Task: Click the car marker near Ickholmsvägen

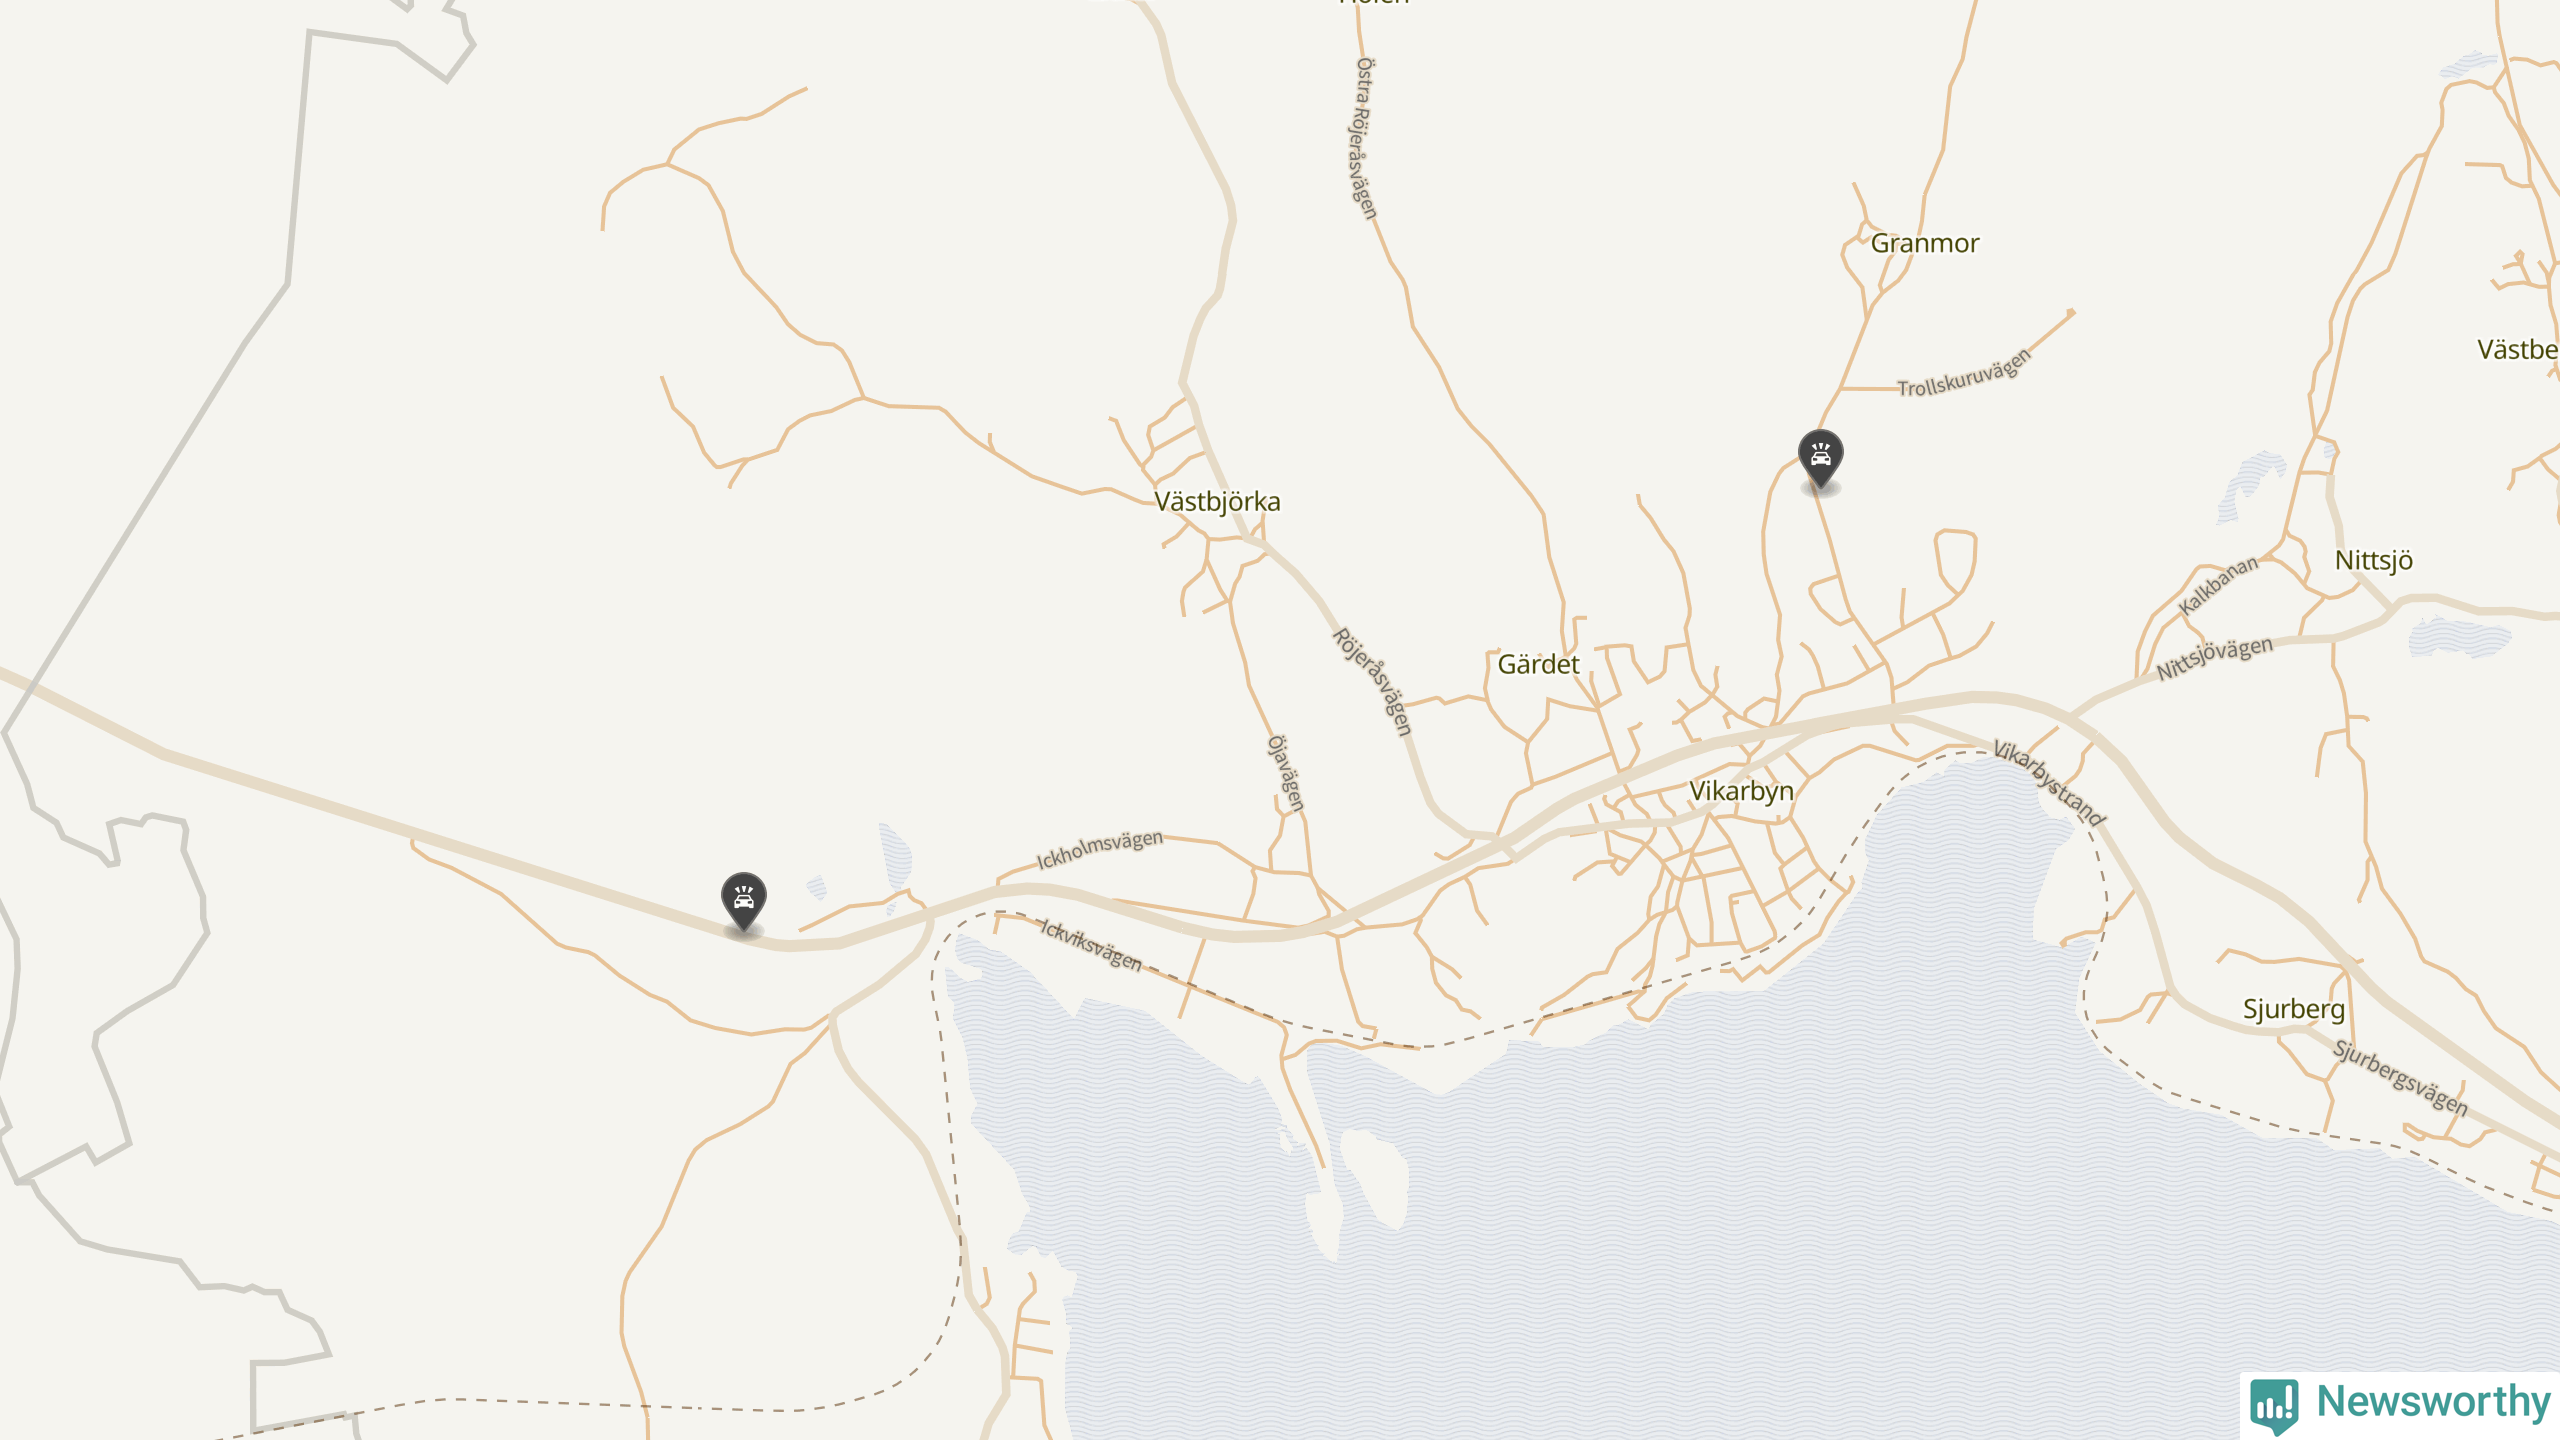Action: [x=743, y=901]
